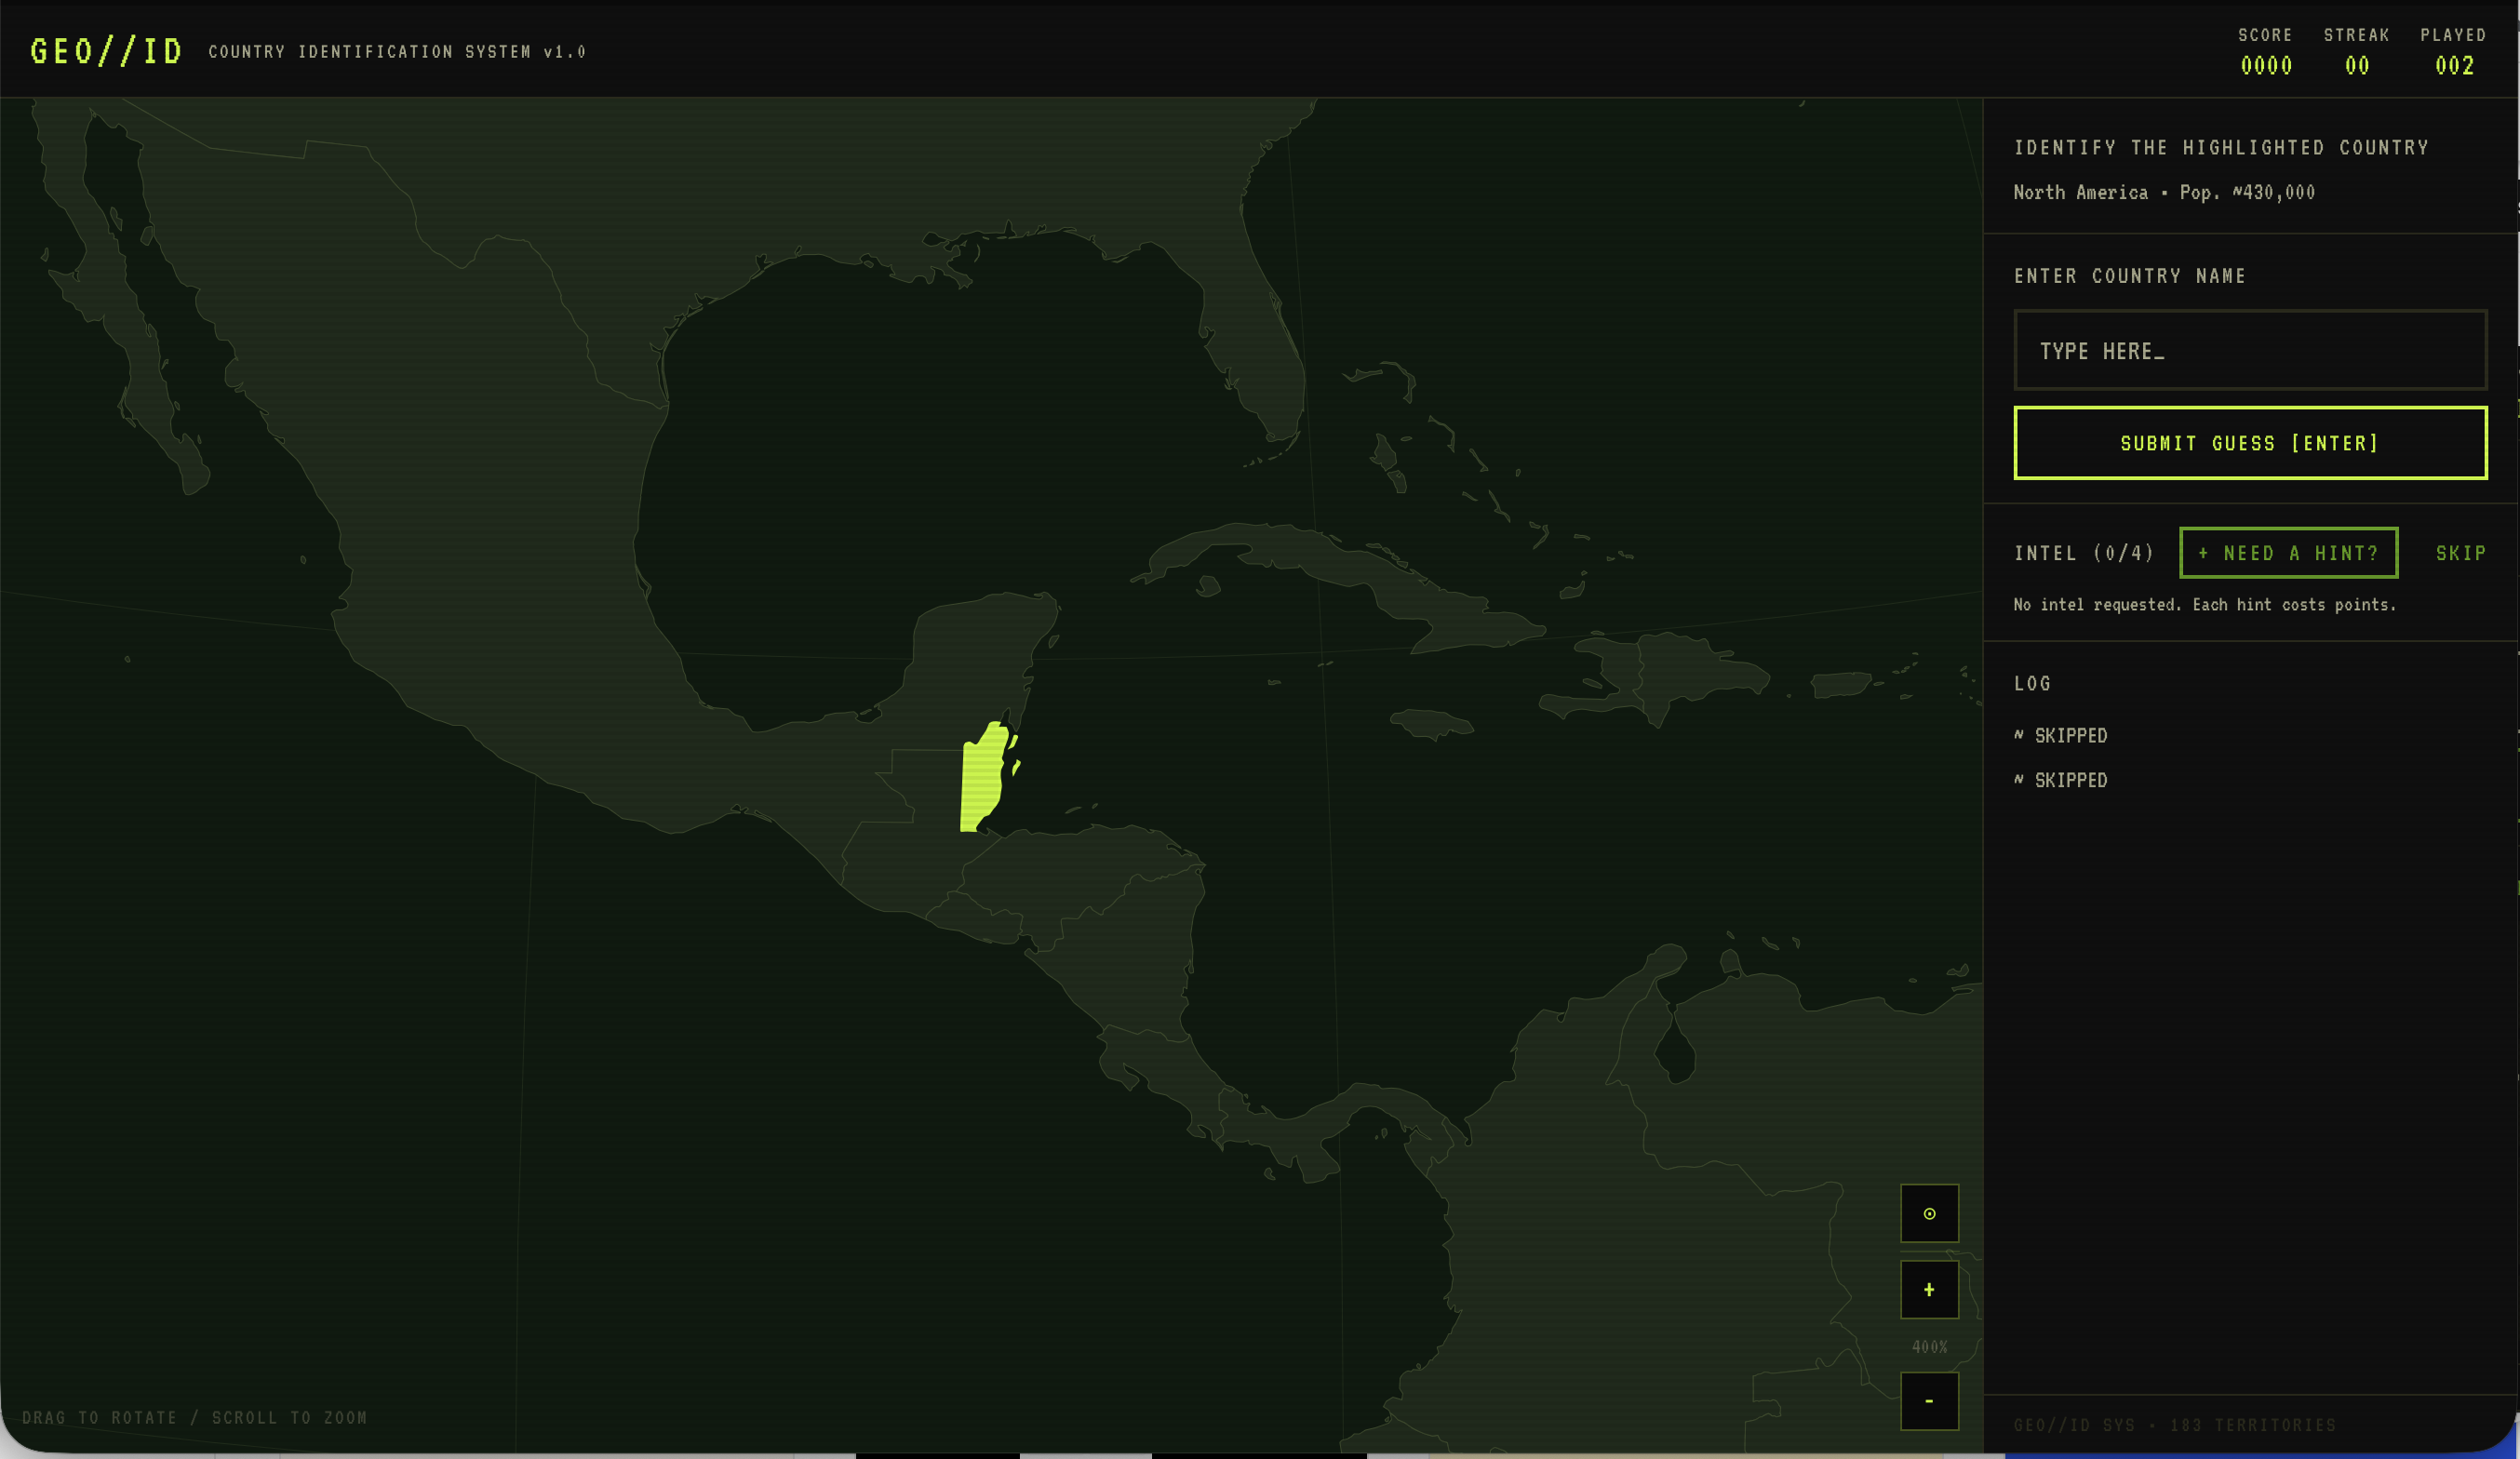Click the No intel requested message

click(2205, 605)
